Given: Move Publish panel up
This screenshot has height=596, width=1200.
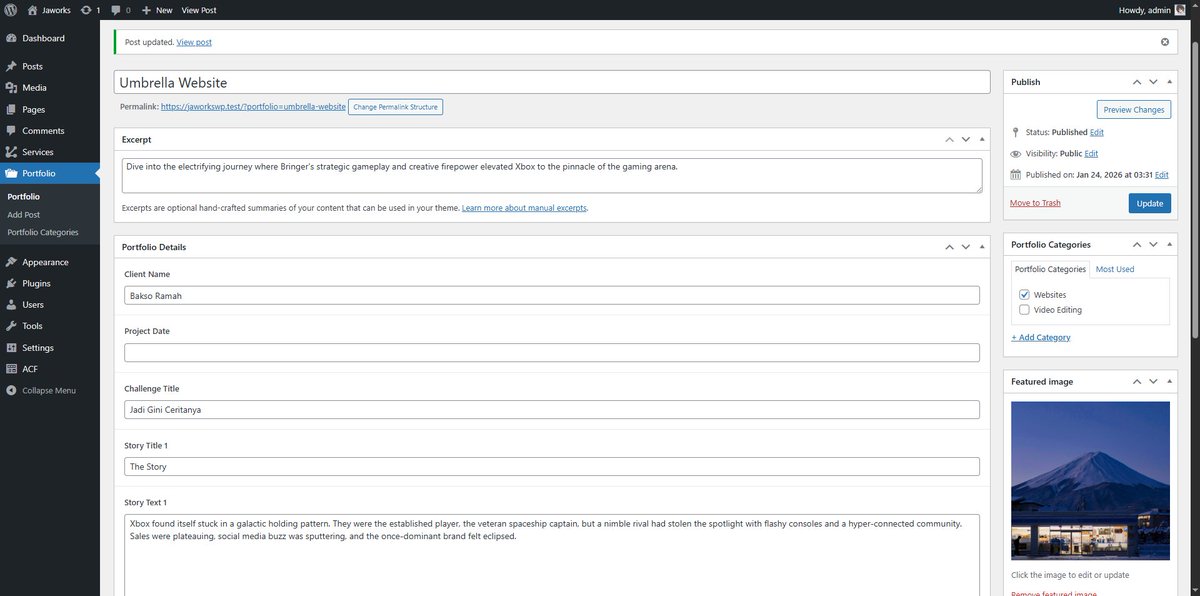Looking at the screenshot, I should tap(1138, 82).
